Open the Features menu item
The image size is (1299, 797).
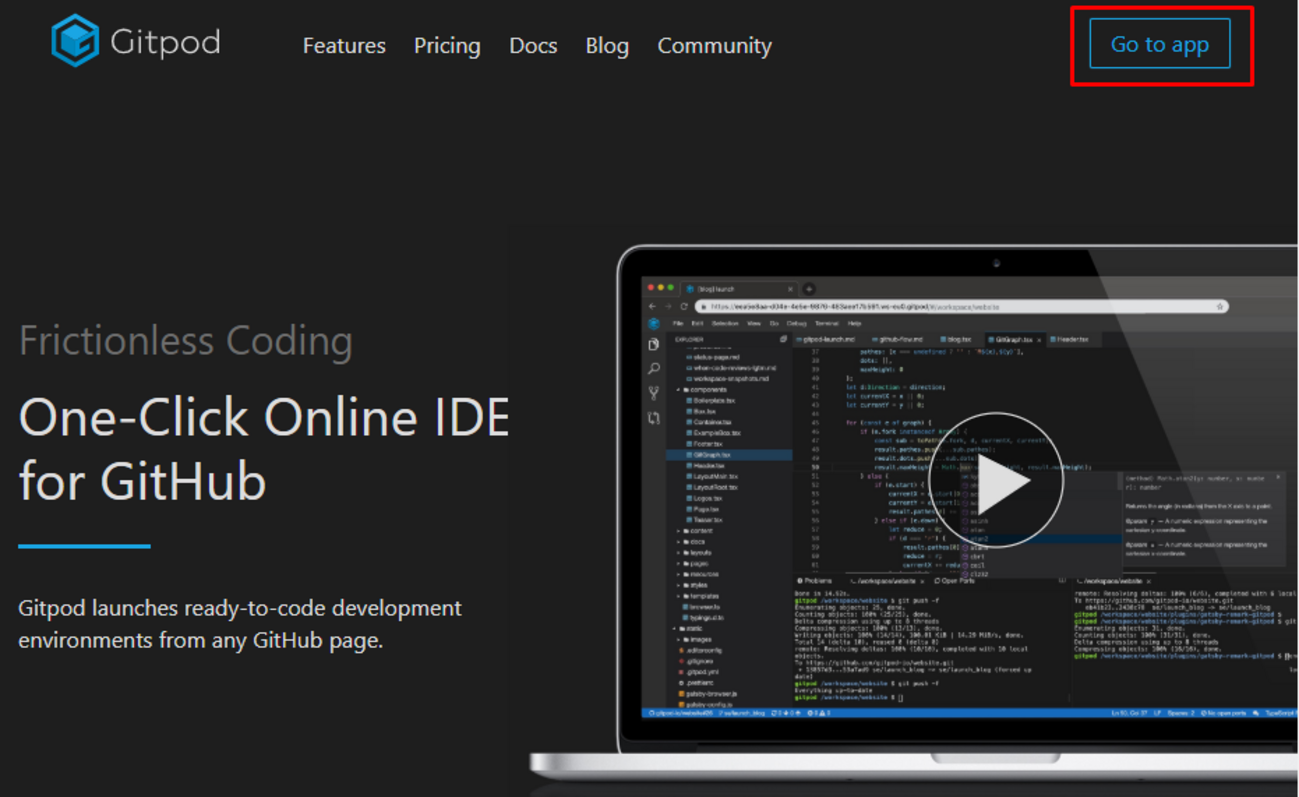[344, 46]
